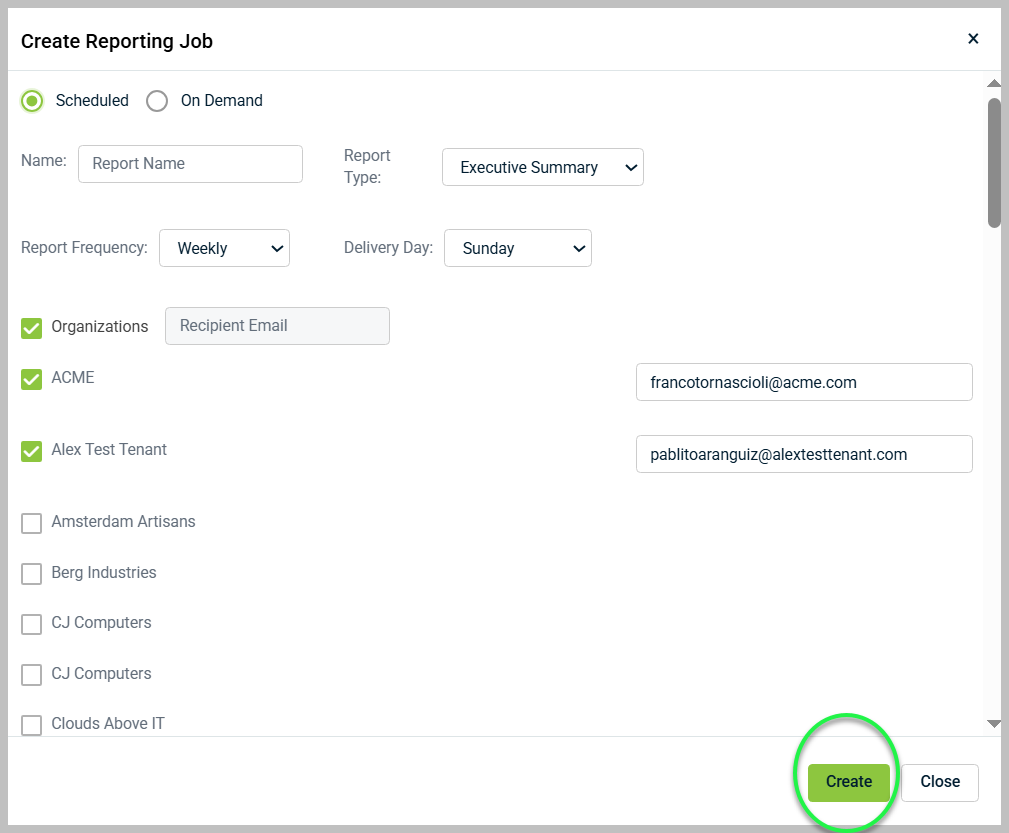Choose the On Demand option
The width and height of the screenshot is (1009, 833).
pyautogui.click(x=157, y=101)
